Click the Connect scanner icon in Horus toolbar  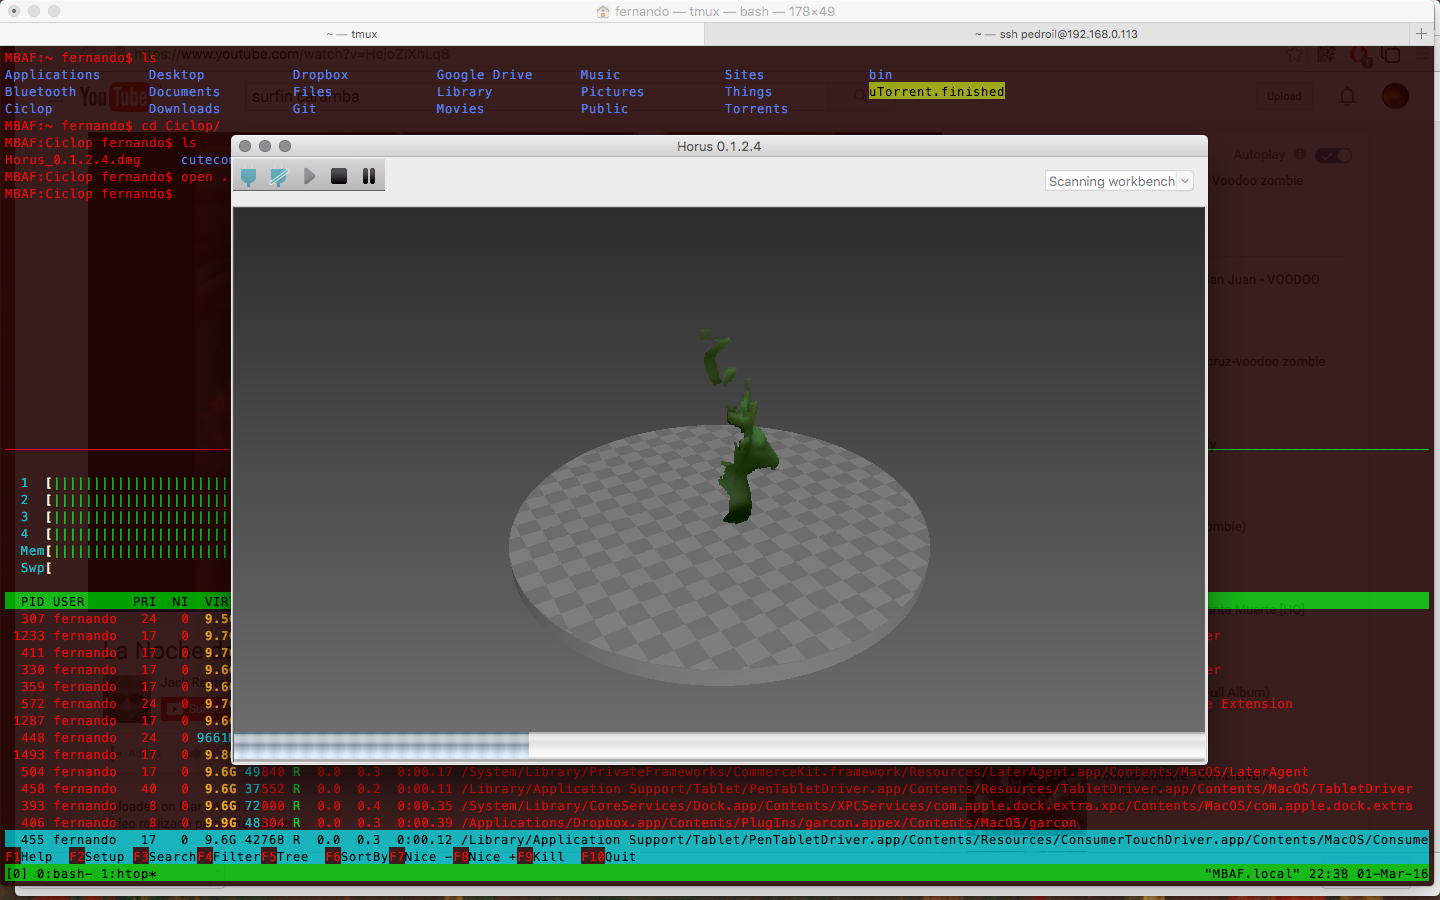coord(249,176)
